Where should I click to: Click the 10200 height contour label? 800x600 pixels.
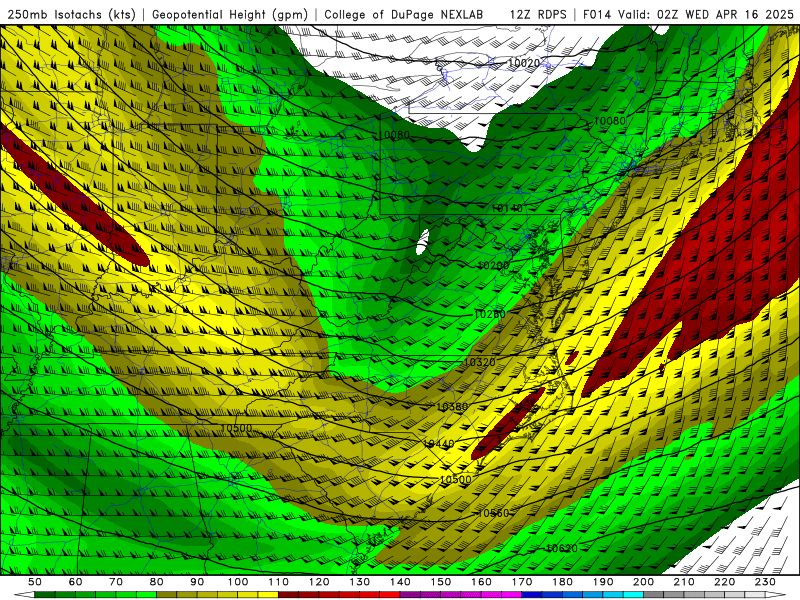click(493, 266)
